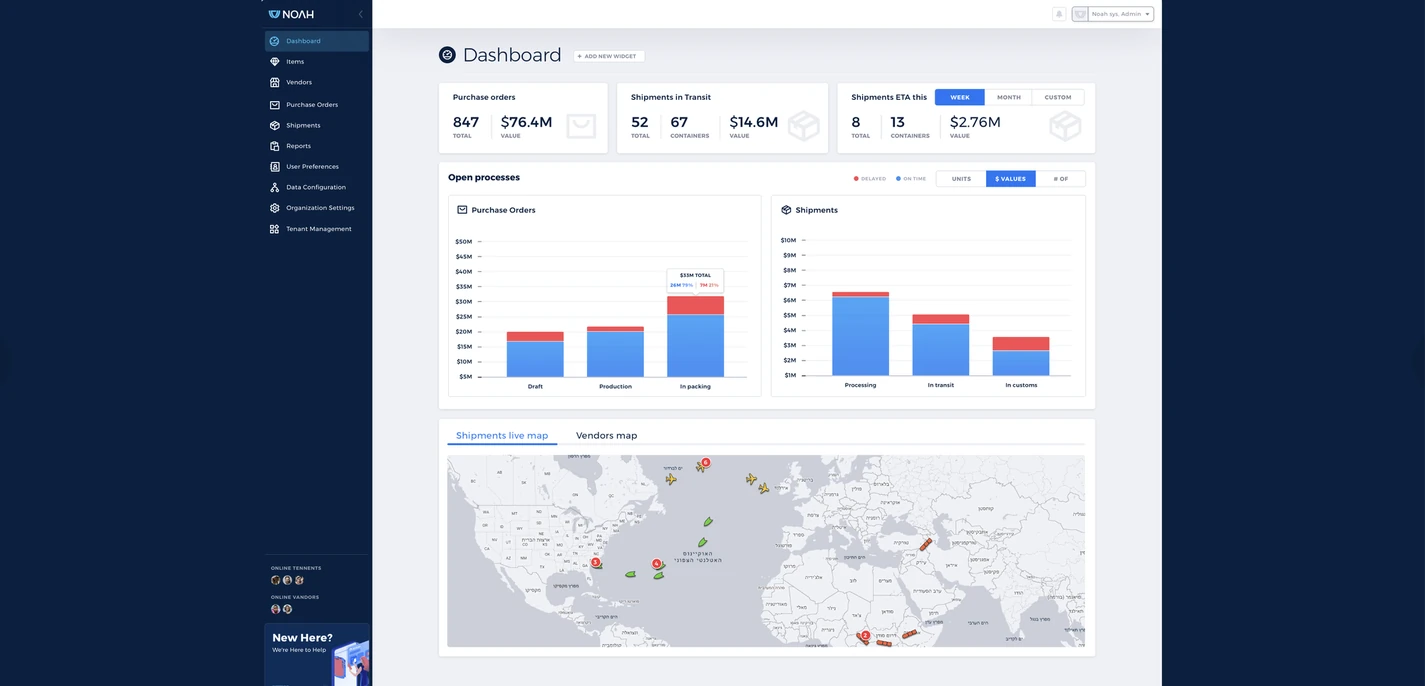The image size is (1425, 686).
Task: Go to Items in the sidebar
Action: coord(316,62)
